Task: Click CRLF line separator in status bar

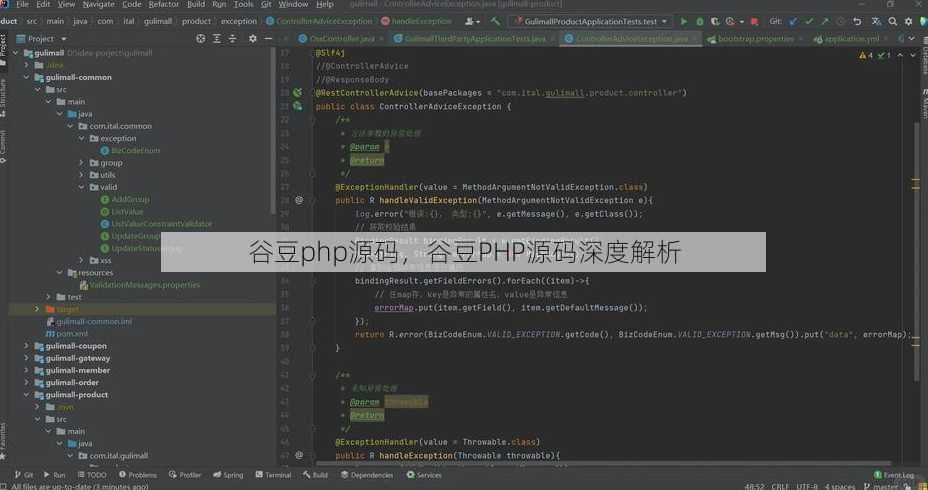Action: click(x=780, y=486)
